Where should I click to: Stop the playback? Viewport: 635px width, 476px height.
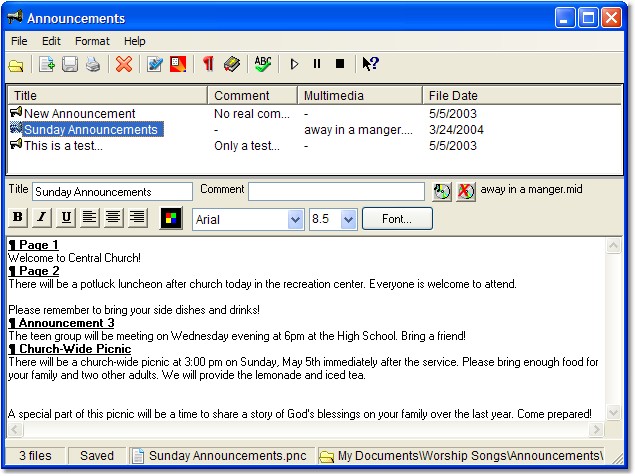tap(340, 64)
